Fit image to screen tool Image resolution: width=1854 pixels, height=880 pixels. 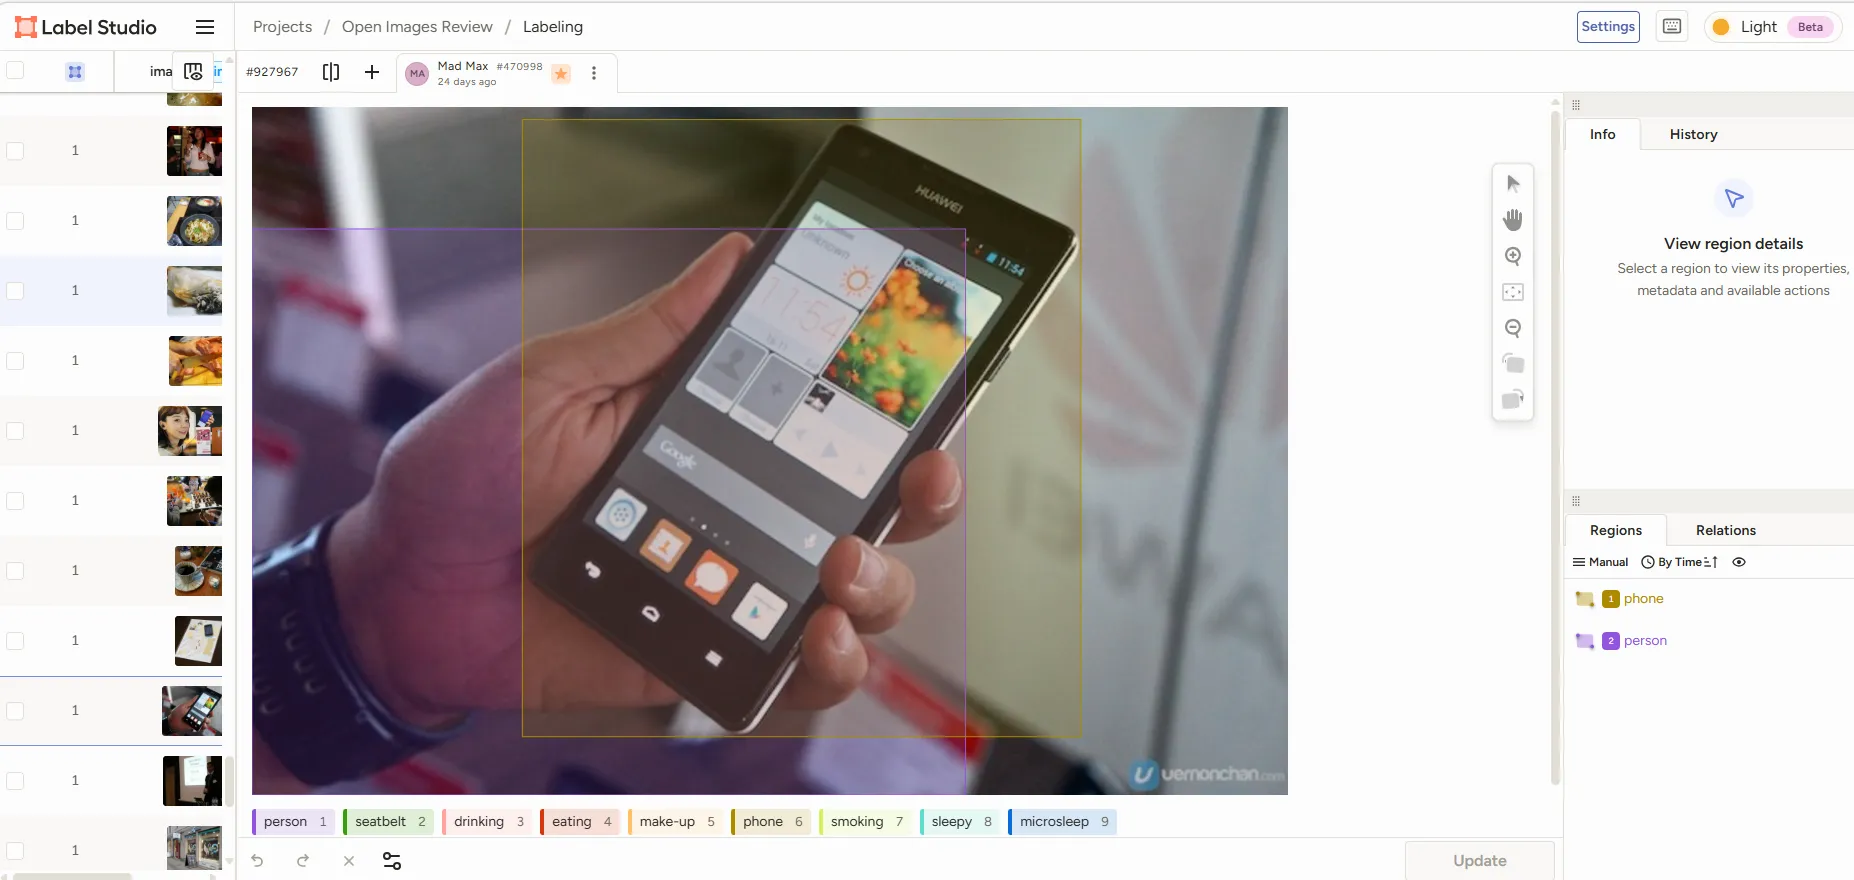click(x=1513, y=292)
